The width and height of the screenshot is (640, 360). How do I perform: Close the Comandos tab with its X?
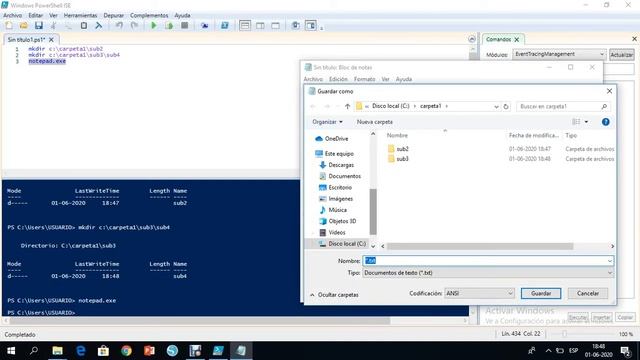coord(517,40)
